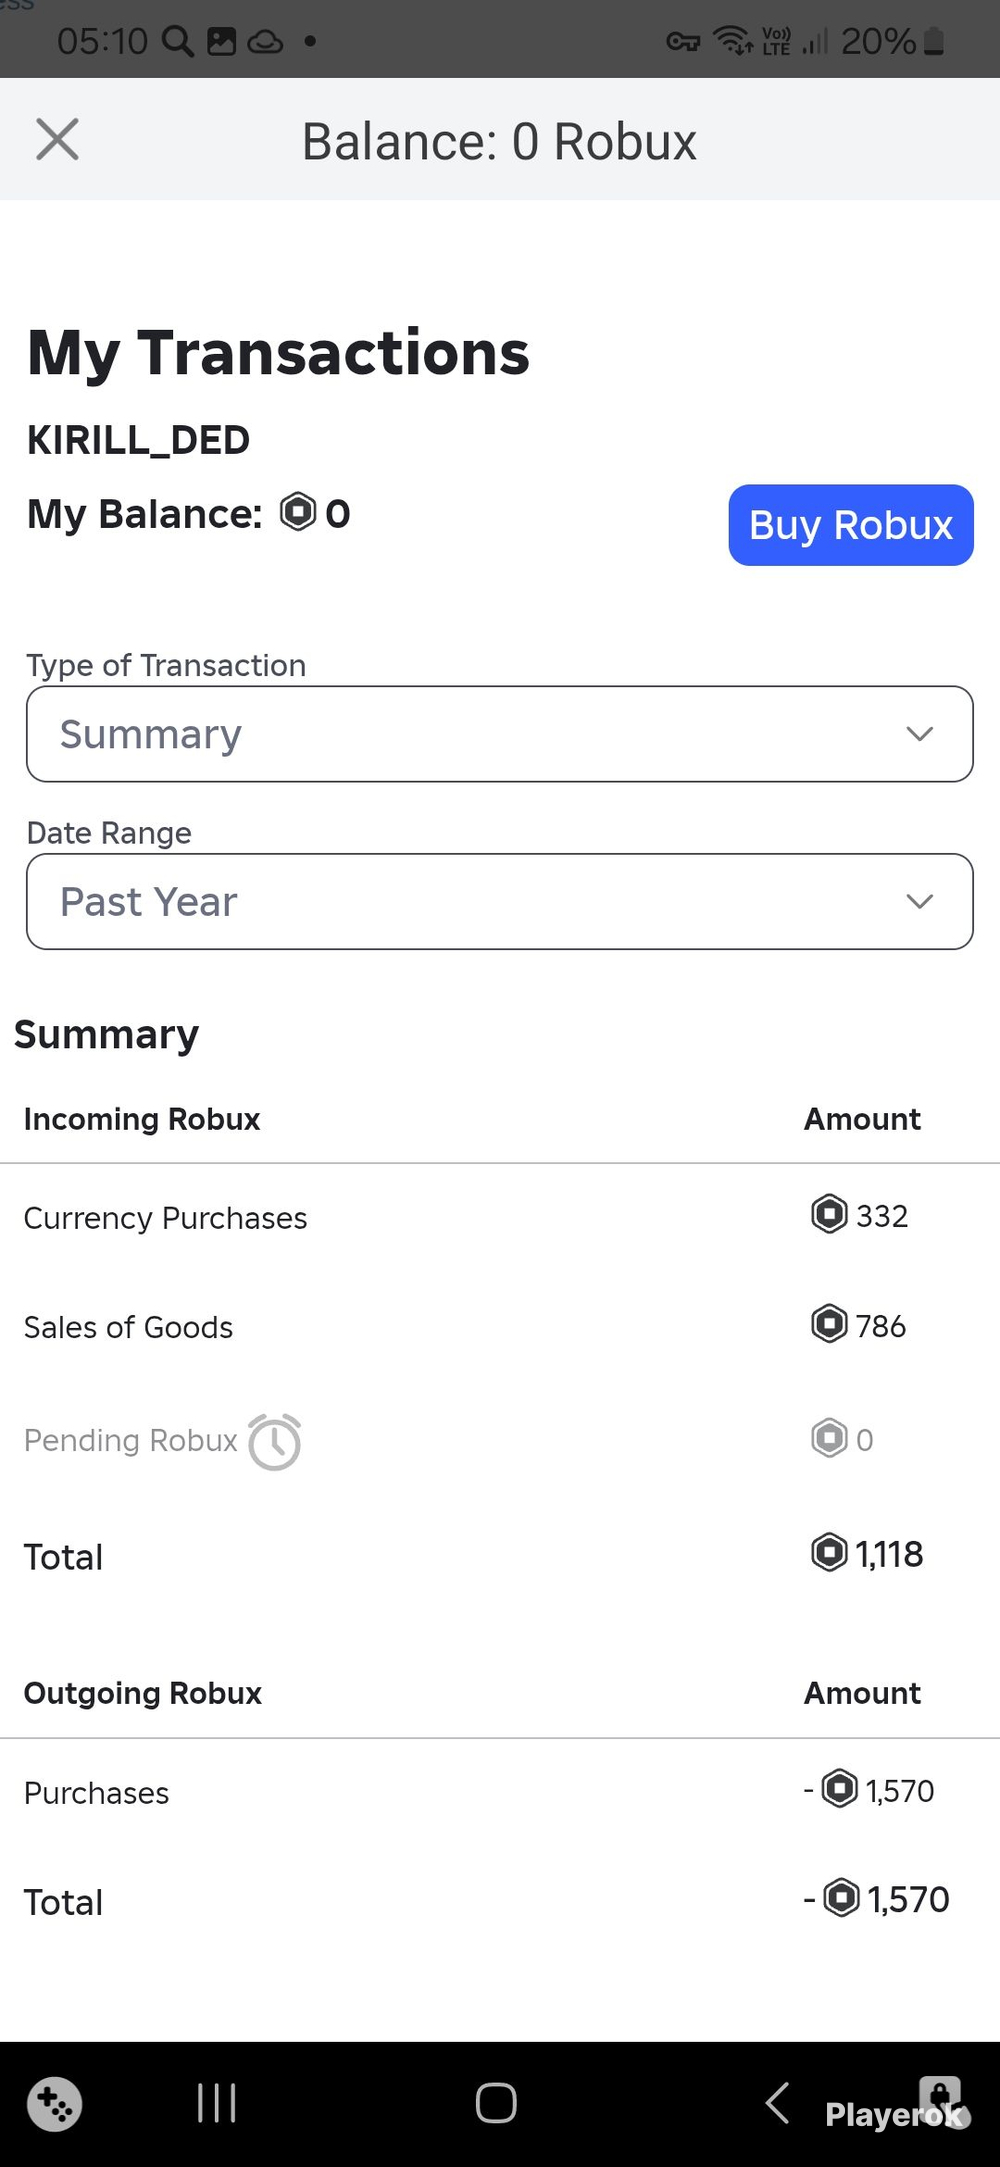Tap the Pending Robux label
1000x2167 pixels.
131,1440
